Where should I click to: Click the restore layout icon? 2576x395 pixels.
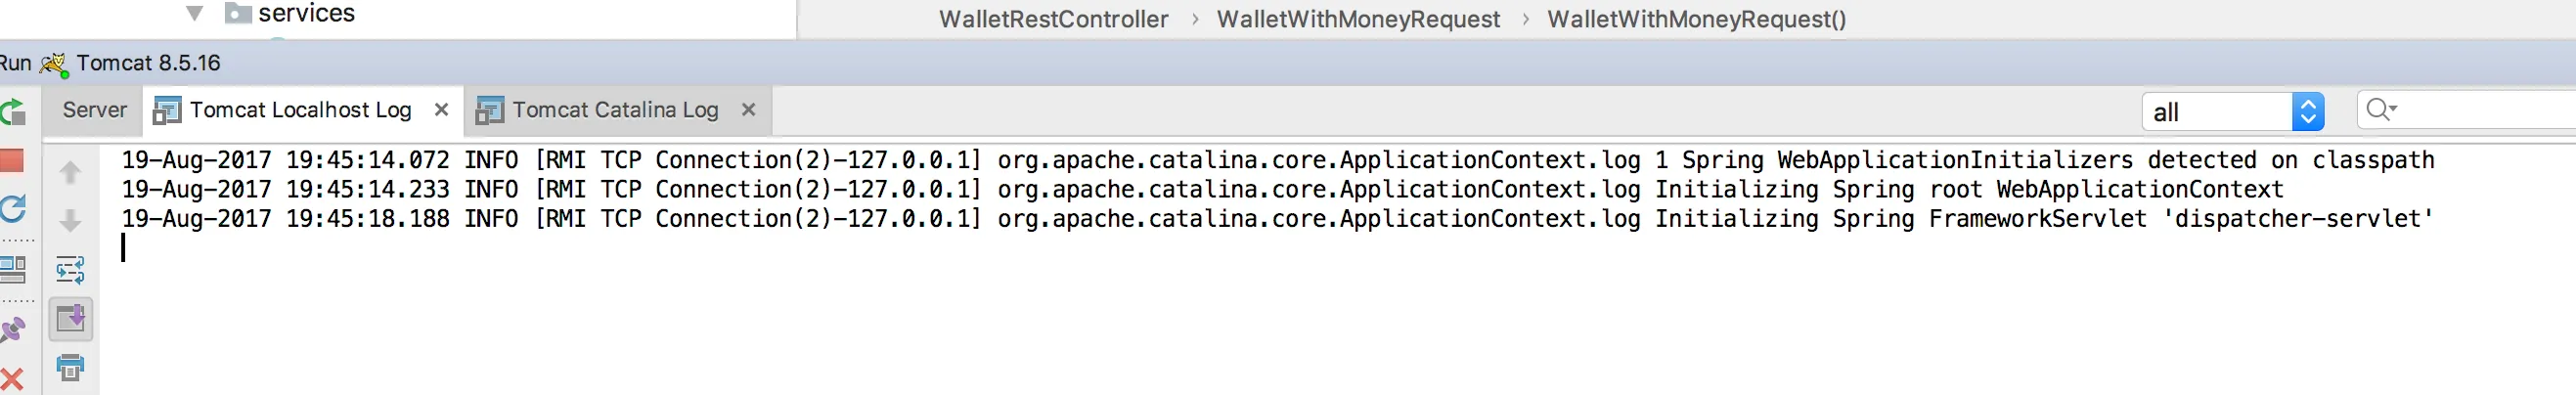coord(13,268)
